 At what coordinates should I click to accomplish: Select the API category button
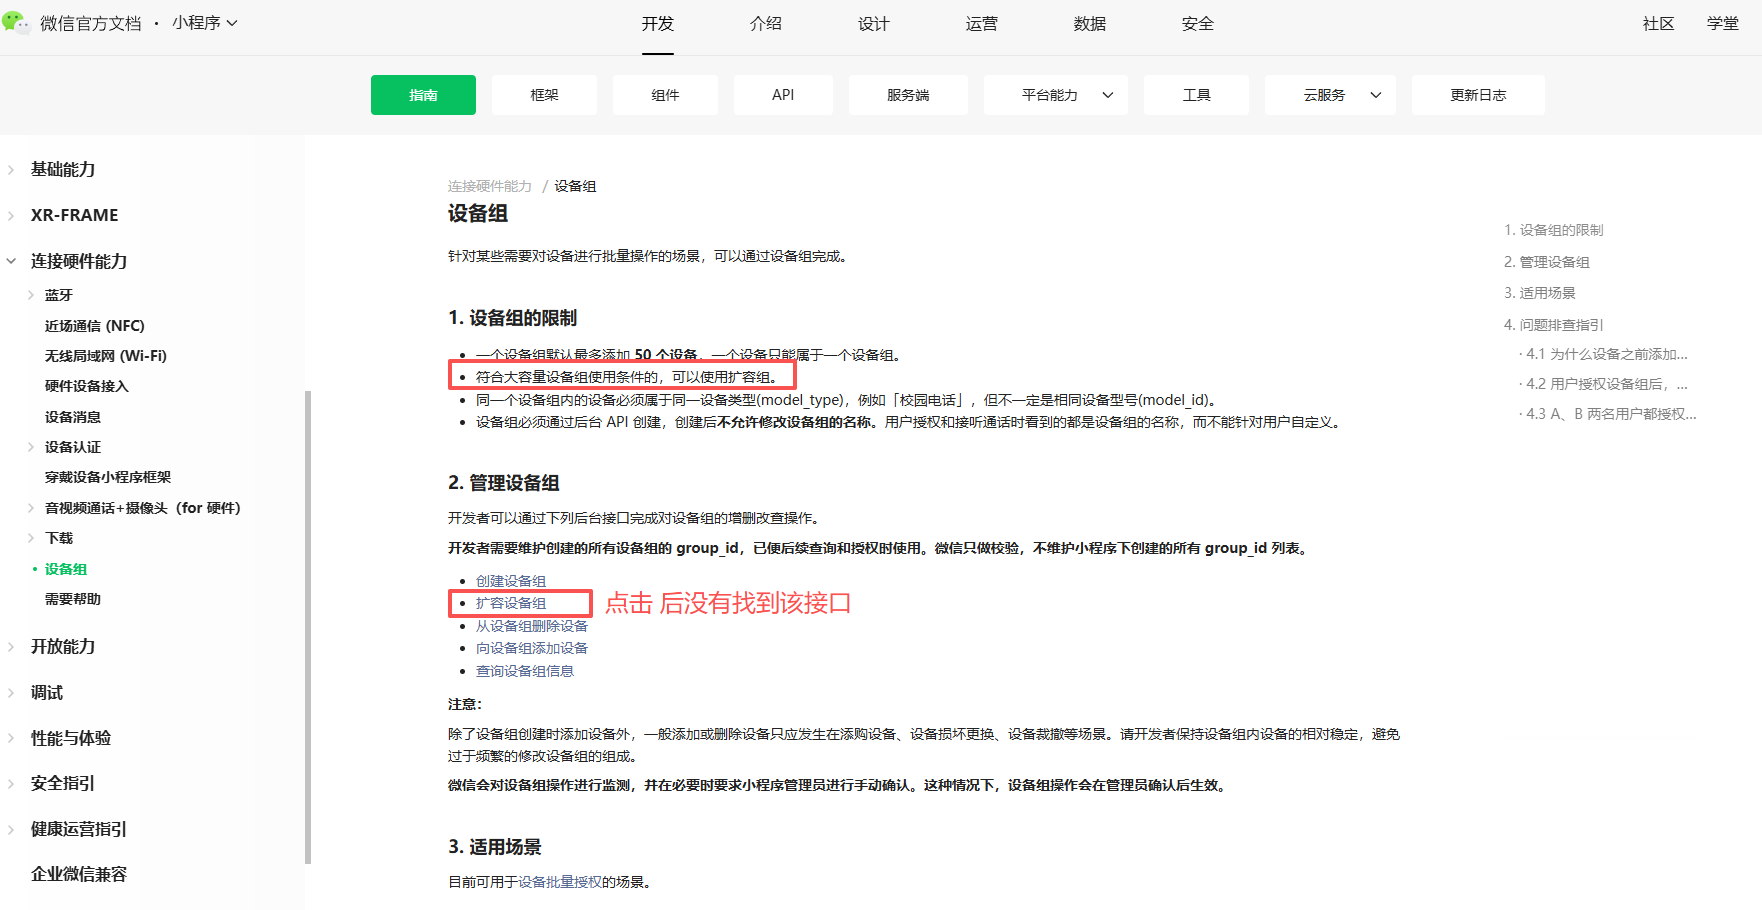(783, 95)
